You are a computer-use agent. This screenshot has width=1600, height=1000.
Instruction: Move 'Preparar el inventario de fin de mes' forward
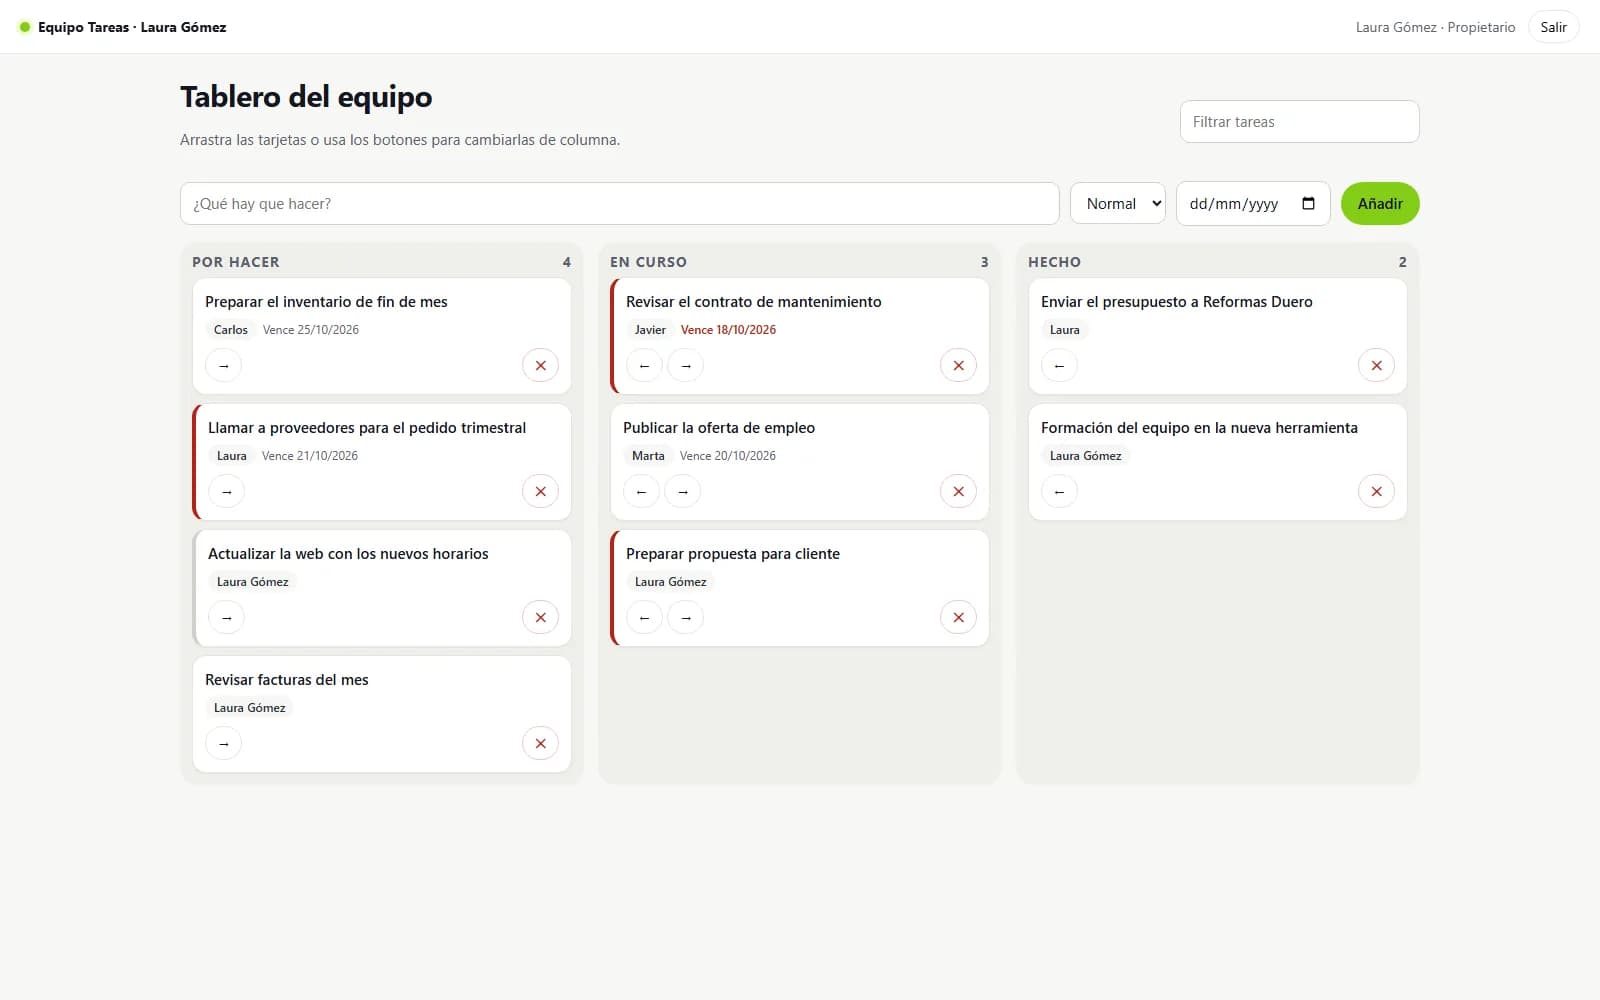[x=223, y=366]
